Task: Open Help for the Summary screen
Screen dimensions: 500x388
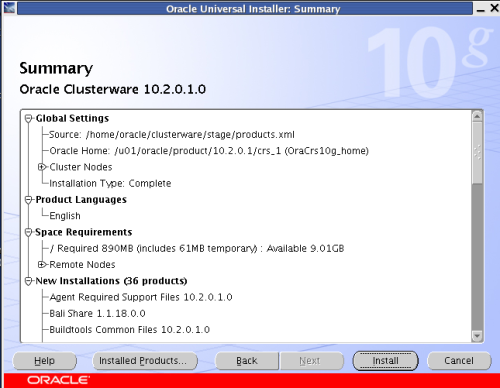Action: pyautogui.click(x=44, y=361)
